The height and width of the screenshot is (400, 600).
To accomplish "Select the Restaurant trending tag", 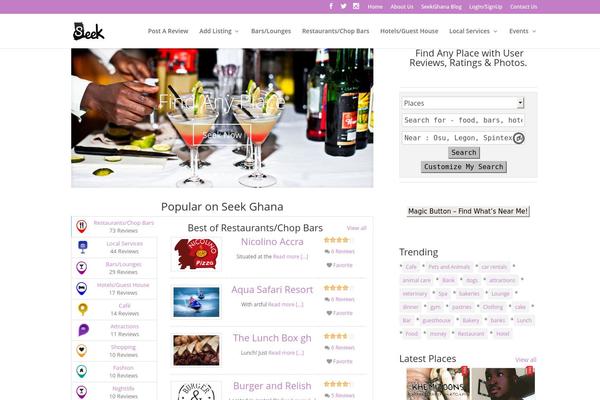I will click(x=471, y=334).
